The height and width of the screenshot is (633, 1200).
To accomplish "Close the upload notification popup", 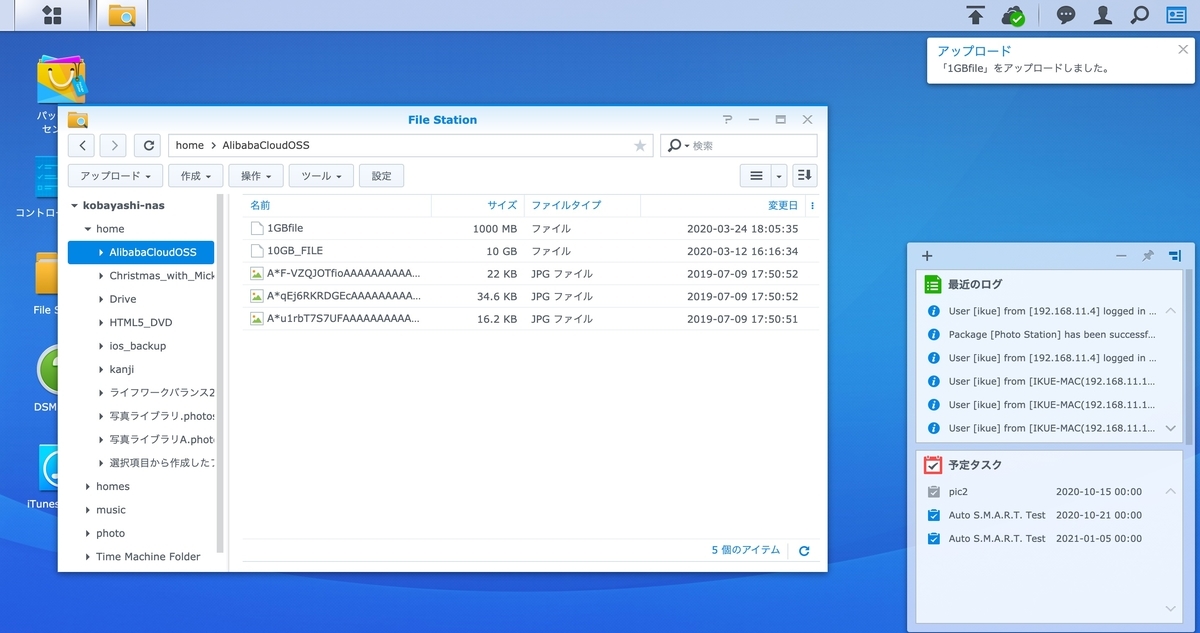I will [1181, 48].
